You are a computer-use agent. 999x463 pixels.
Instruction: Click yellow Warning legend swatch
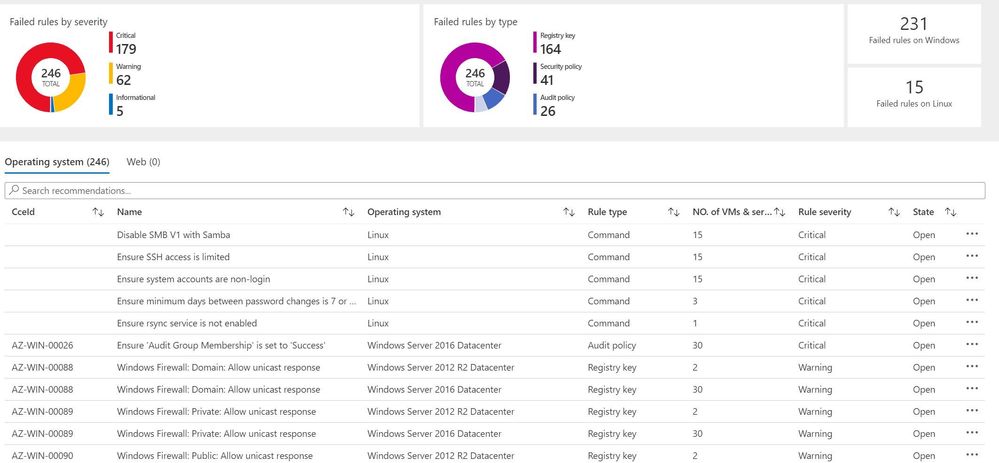[111, 73]
